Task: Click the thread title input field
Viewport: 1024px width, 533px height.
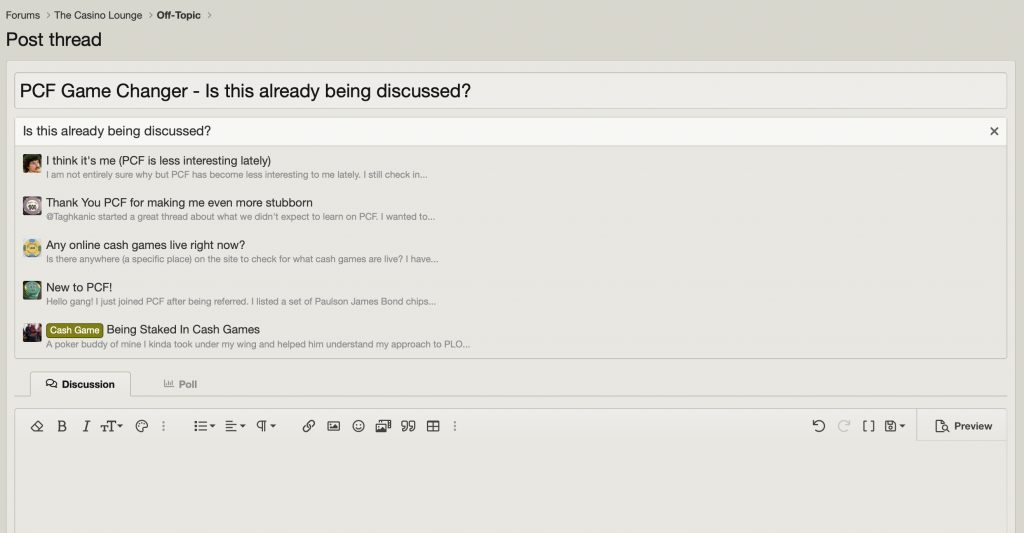Action: [511, 91]
